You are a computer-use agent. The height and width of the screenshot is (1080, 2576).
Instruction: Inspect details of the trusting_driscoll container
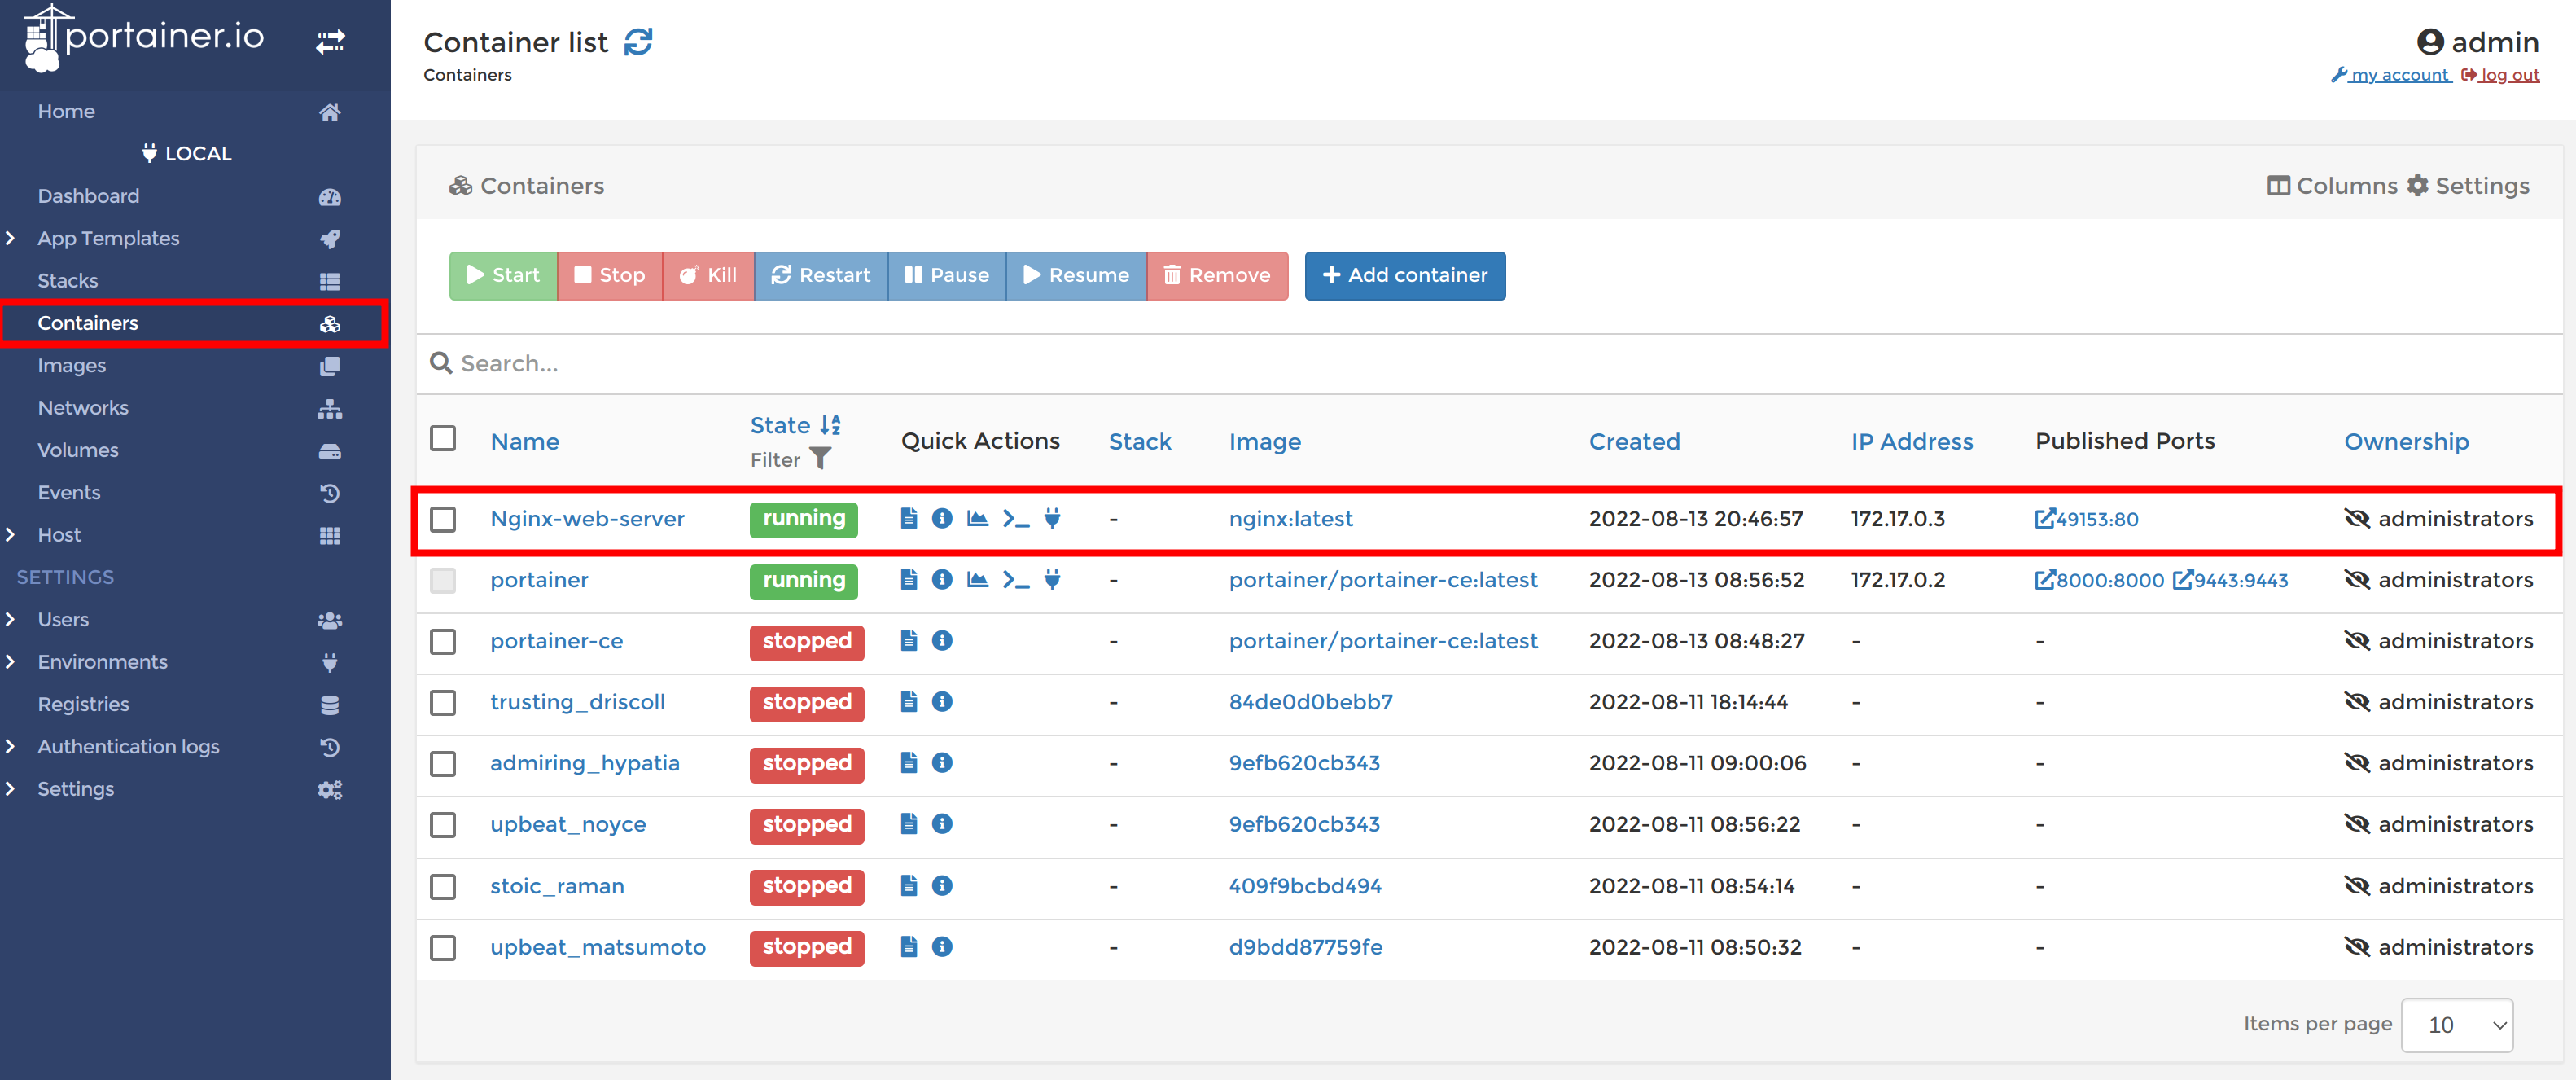[x=942, y=701]
